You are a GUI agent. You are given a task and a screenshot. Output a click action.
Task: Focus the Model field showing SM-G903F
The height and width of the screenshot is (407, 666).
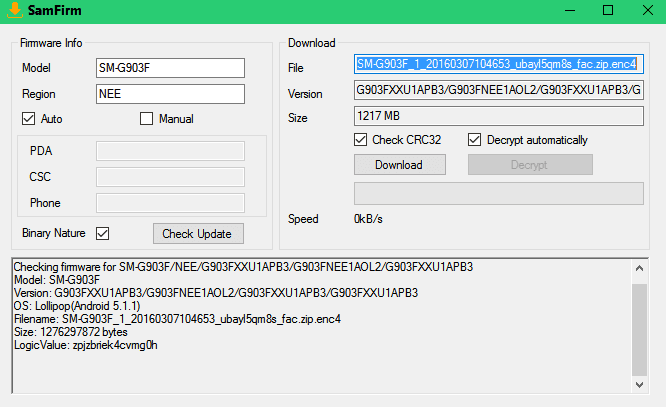(x=170, y=68)
